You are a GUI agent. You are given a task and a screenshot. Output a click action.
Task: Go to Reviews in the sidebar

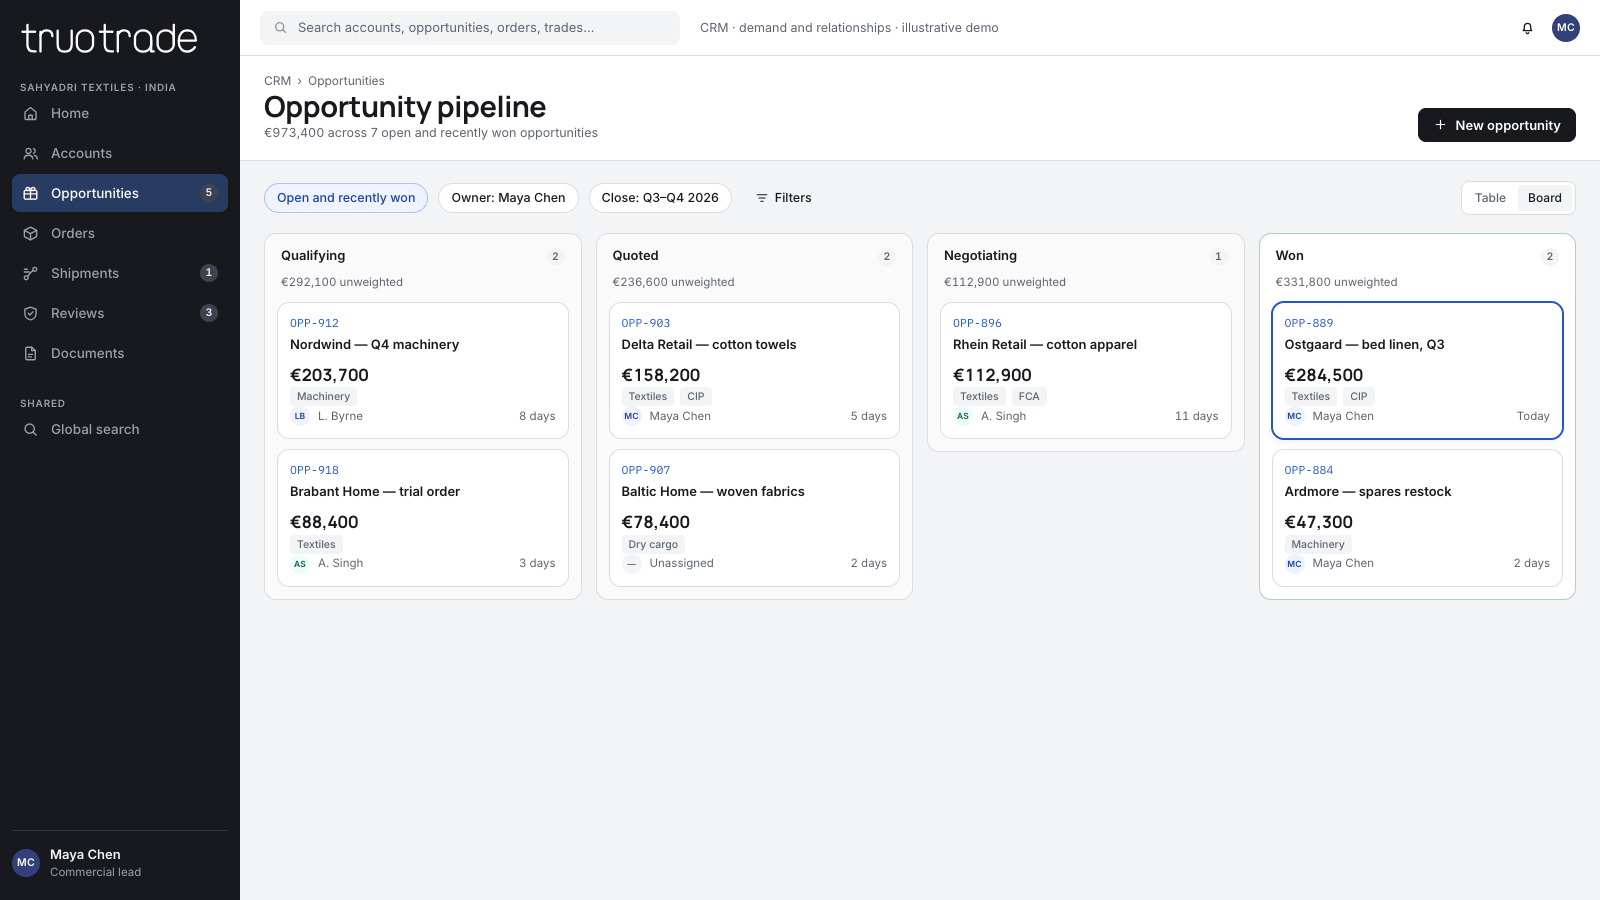tap(120, 313)
